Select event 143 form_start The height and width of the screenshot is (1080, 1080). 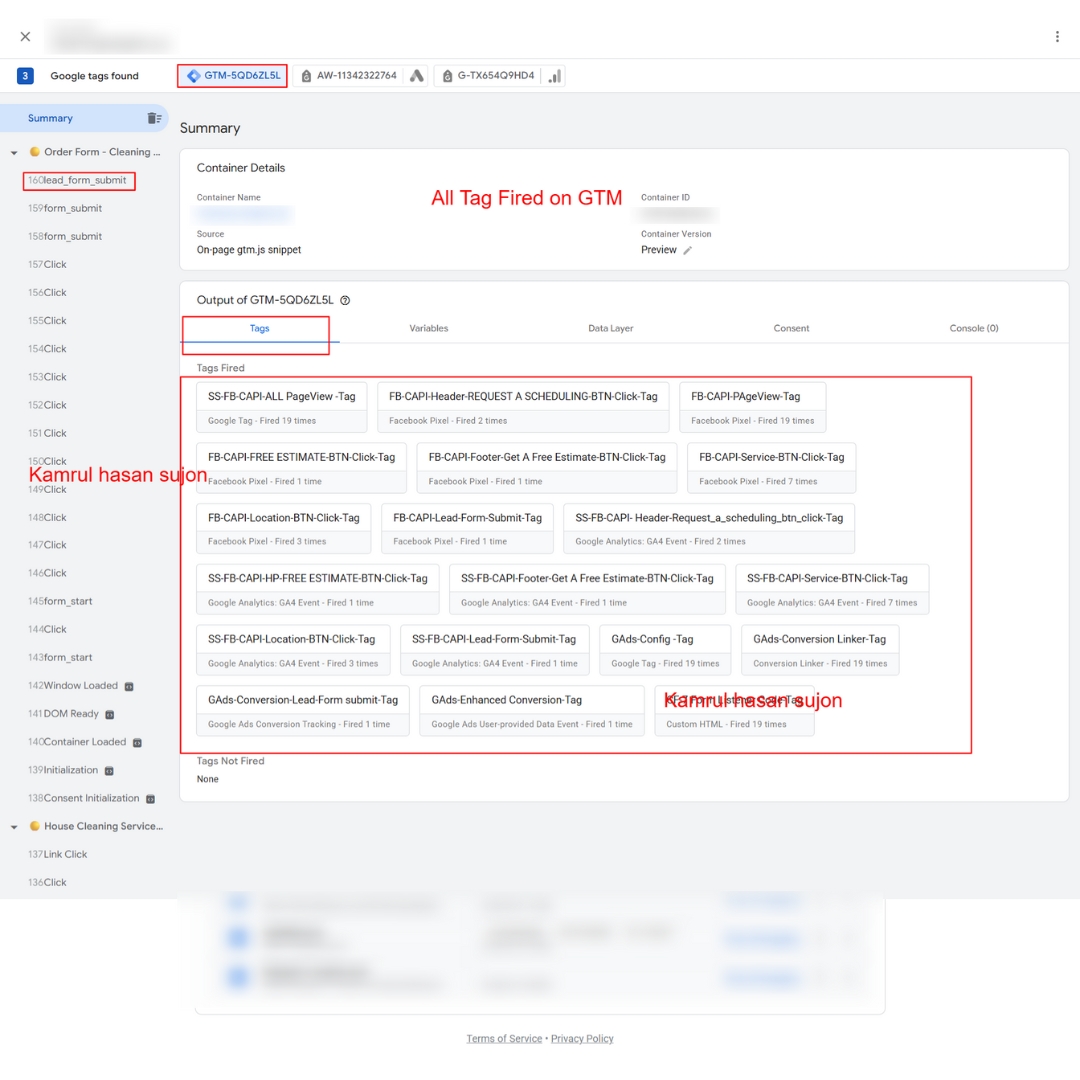tap(60, 658)
